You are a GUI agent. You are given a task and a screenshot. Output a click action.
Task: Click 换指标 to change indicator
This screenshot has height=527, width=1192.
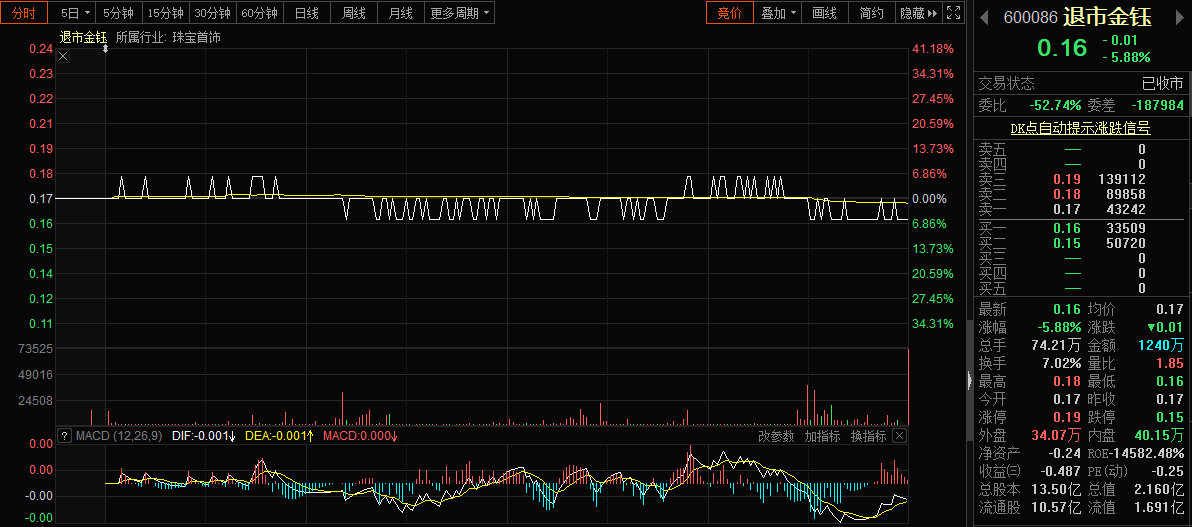867,436
